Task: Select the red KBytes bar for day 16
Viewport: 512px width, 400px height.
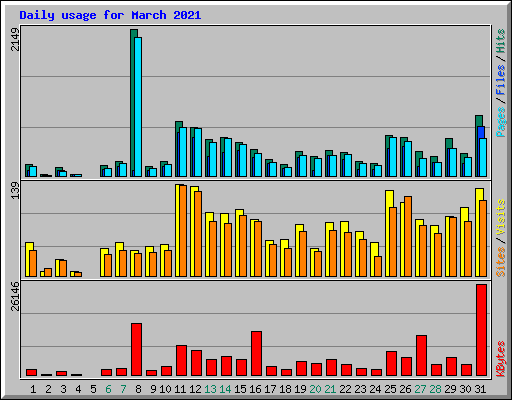Action: click(x=256, y=353)
